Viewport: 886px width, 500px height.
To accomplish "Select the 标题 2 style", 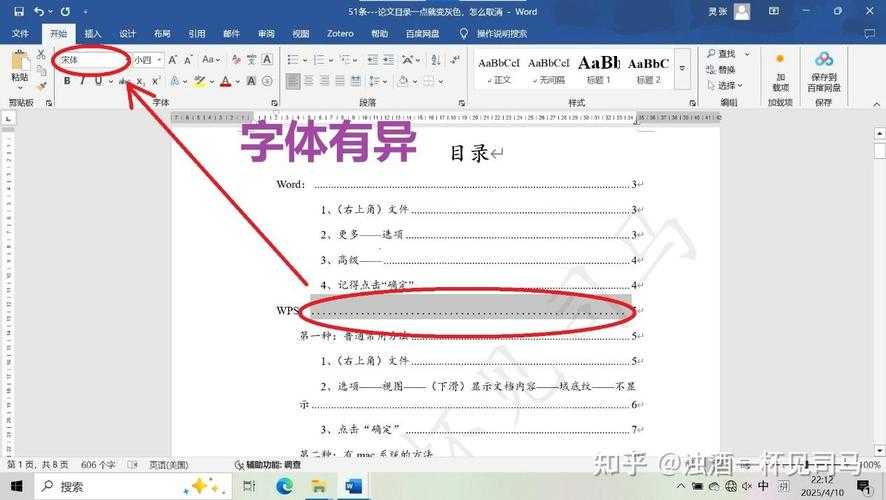I will point(648,70).
